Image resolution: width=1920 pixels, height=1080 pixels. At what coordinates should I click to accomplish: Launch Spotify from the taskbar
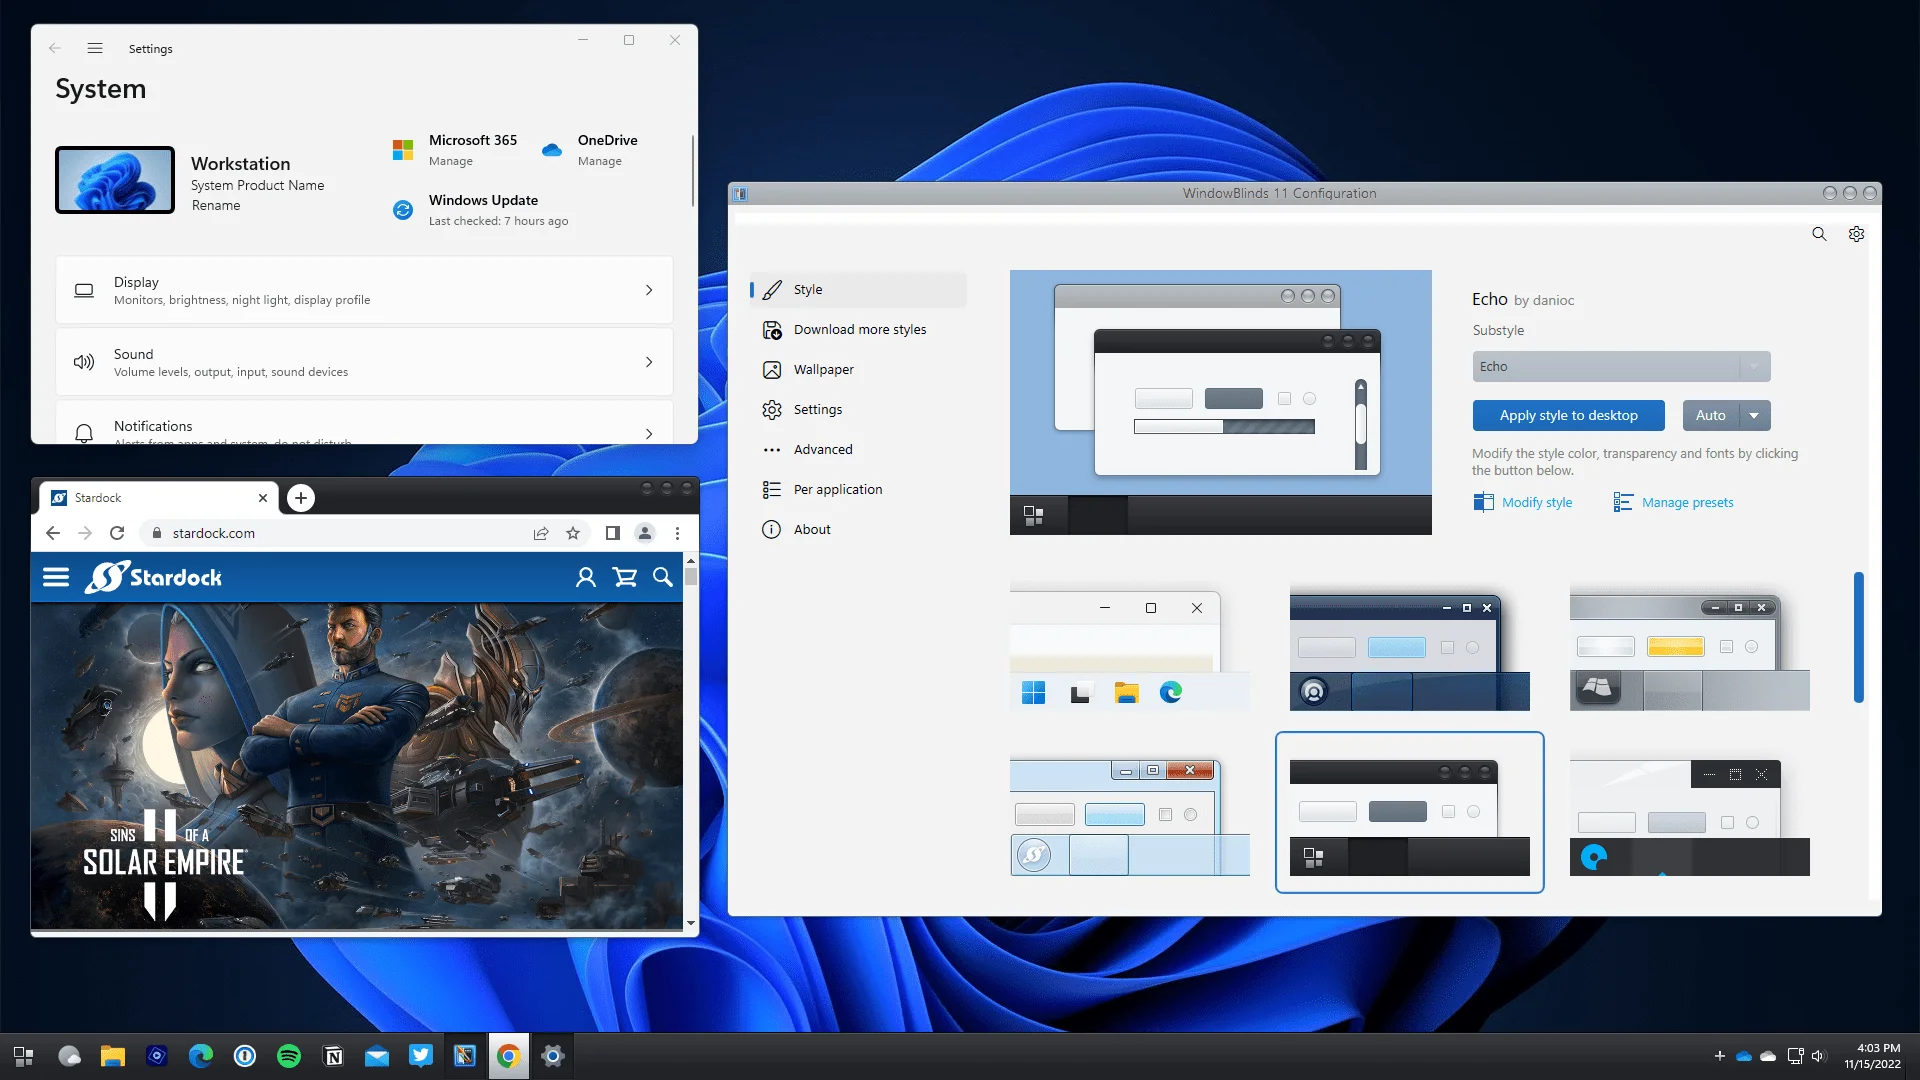[x=288, y=1055]
